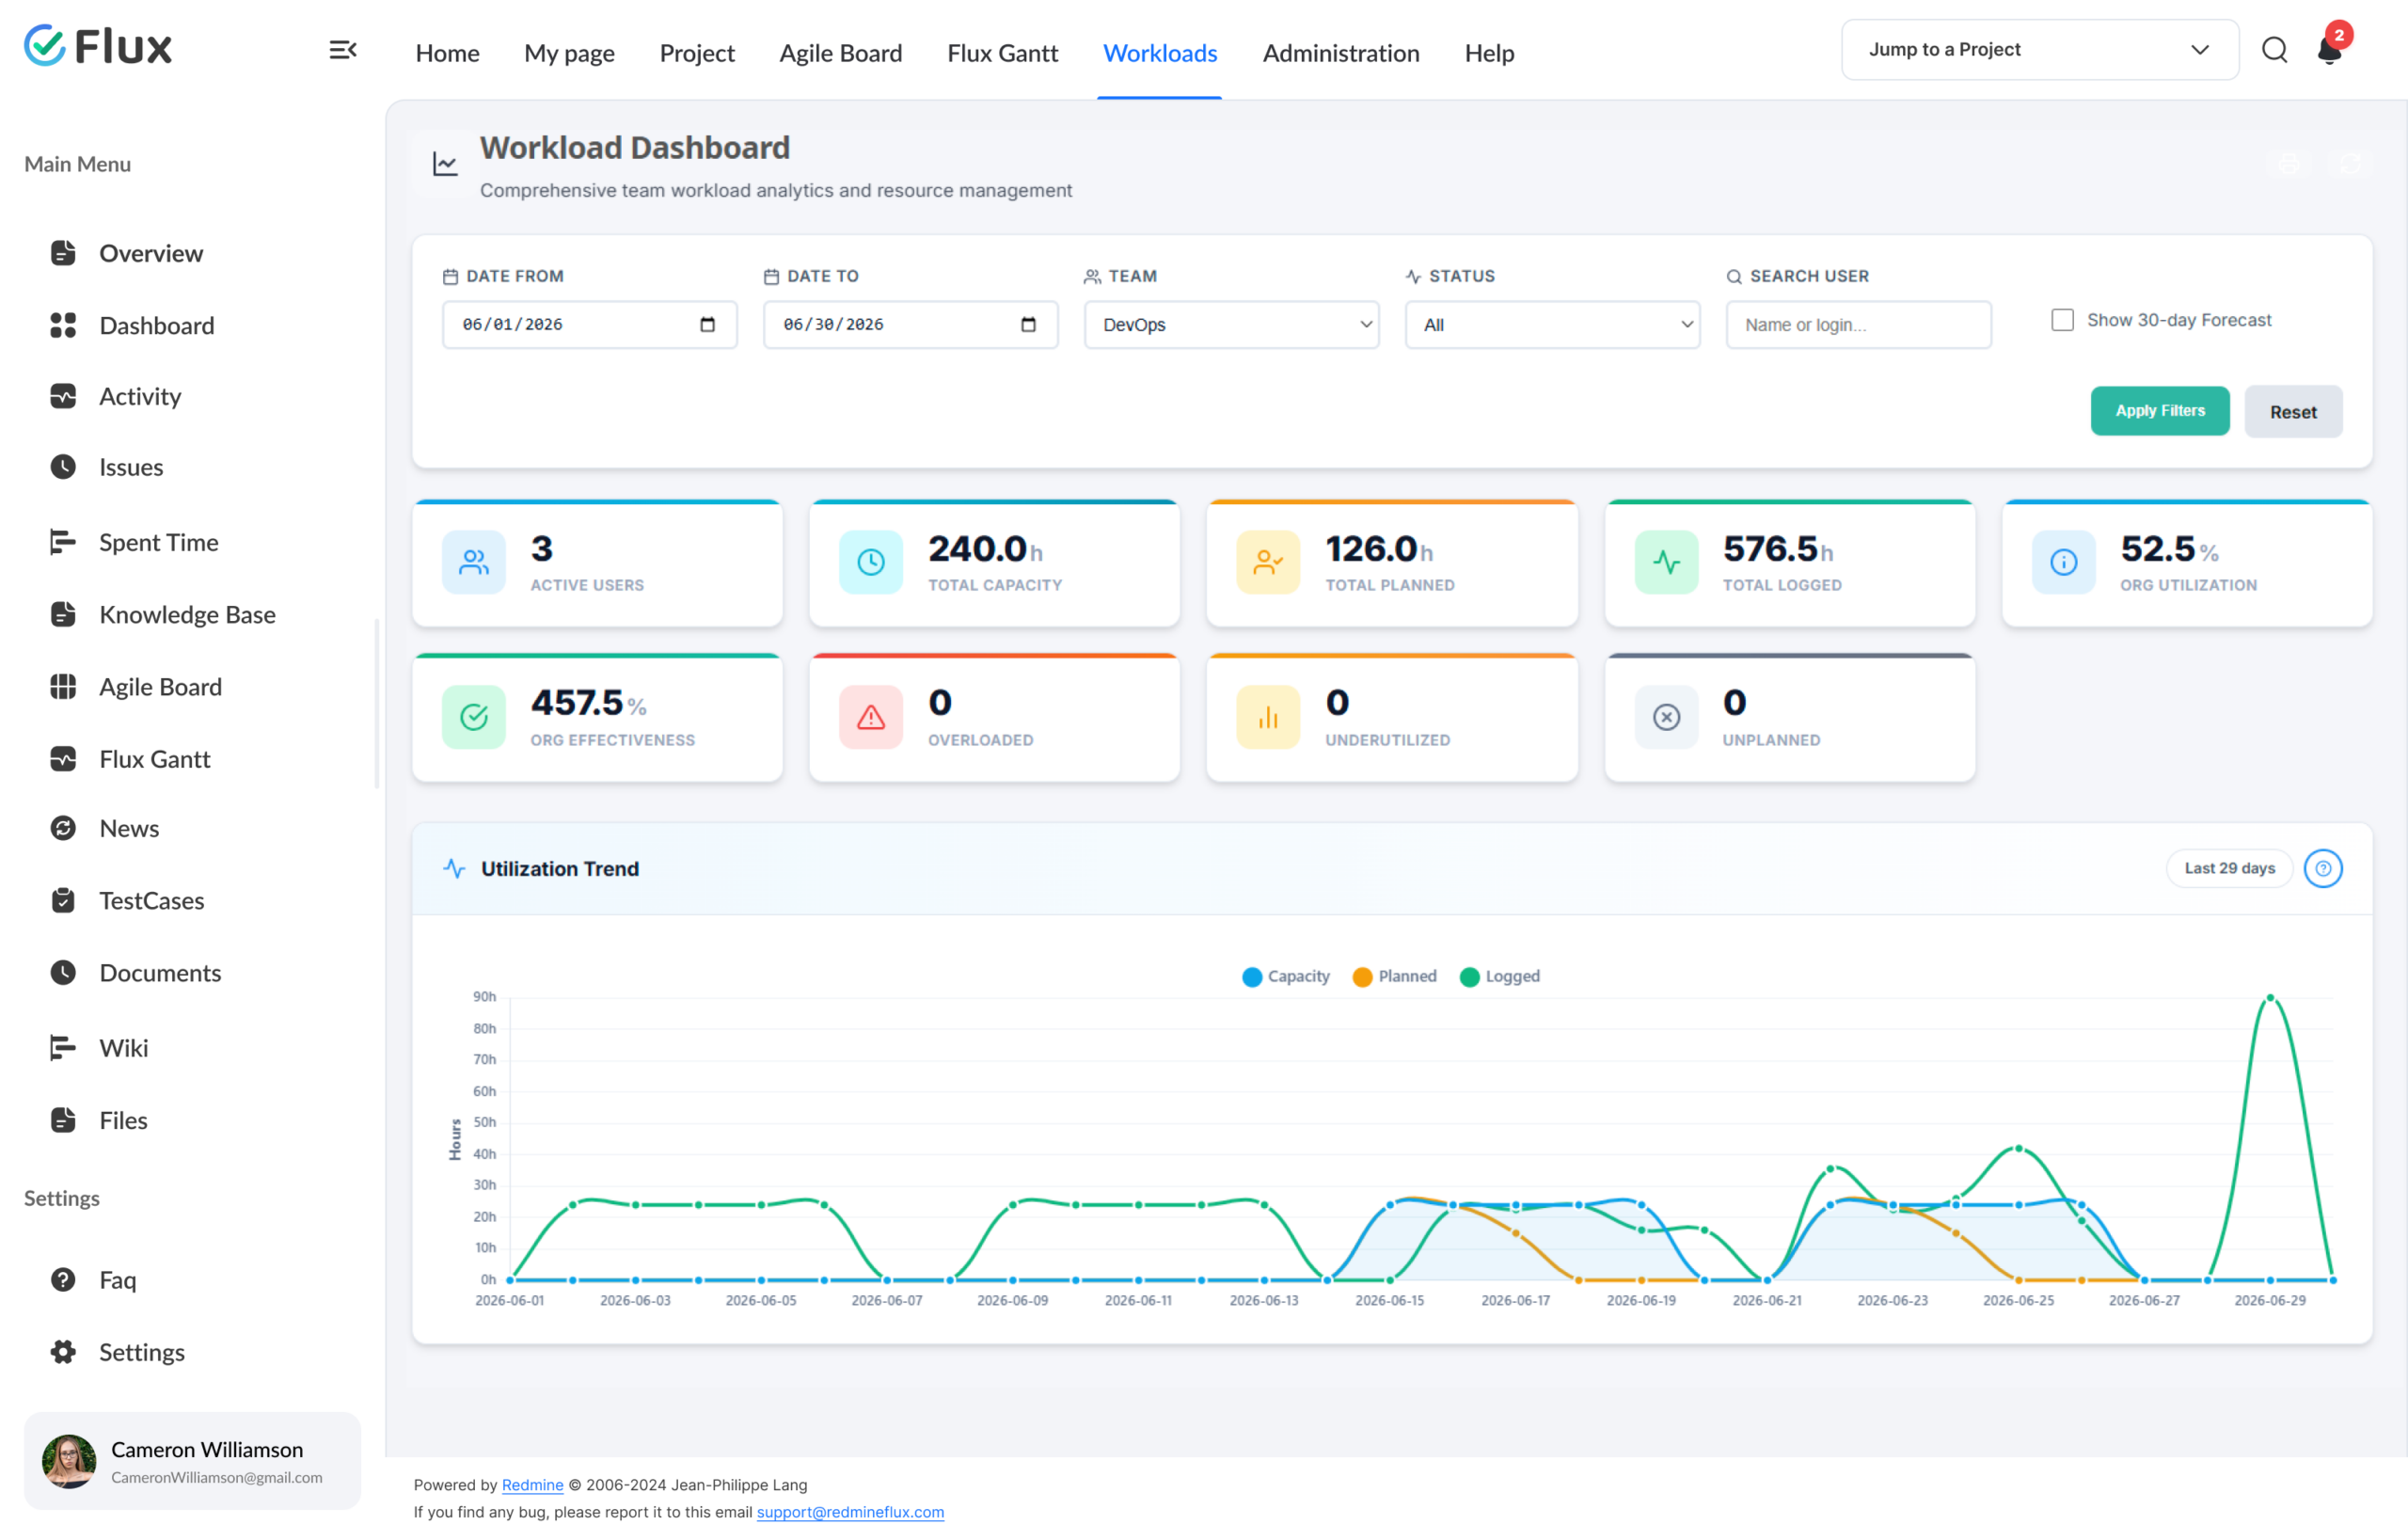Screen dimensions: 2408x1540
Task: Switch to the Flux Gantt top menu tab
Action: 1002,53
